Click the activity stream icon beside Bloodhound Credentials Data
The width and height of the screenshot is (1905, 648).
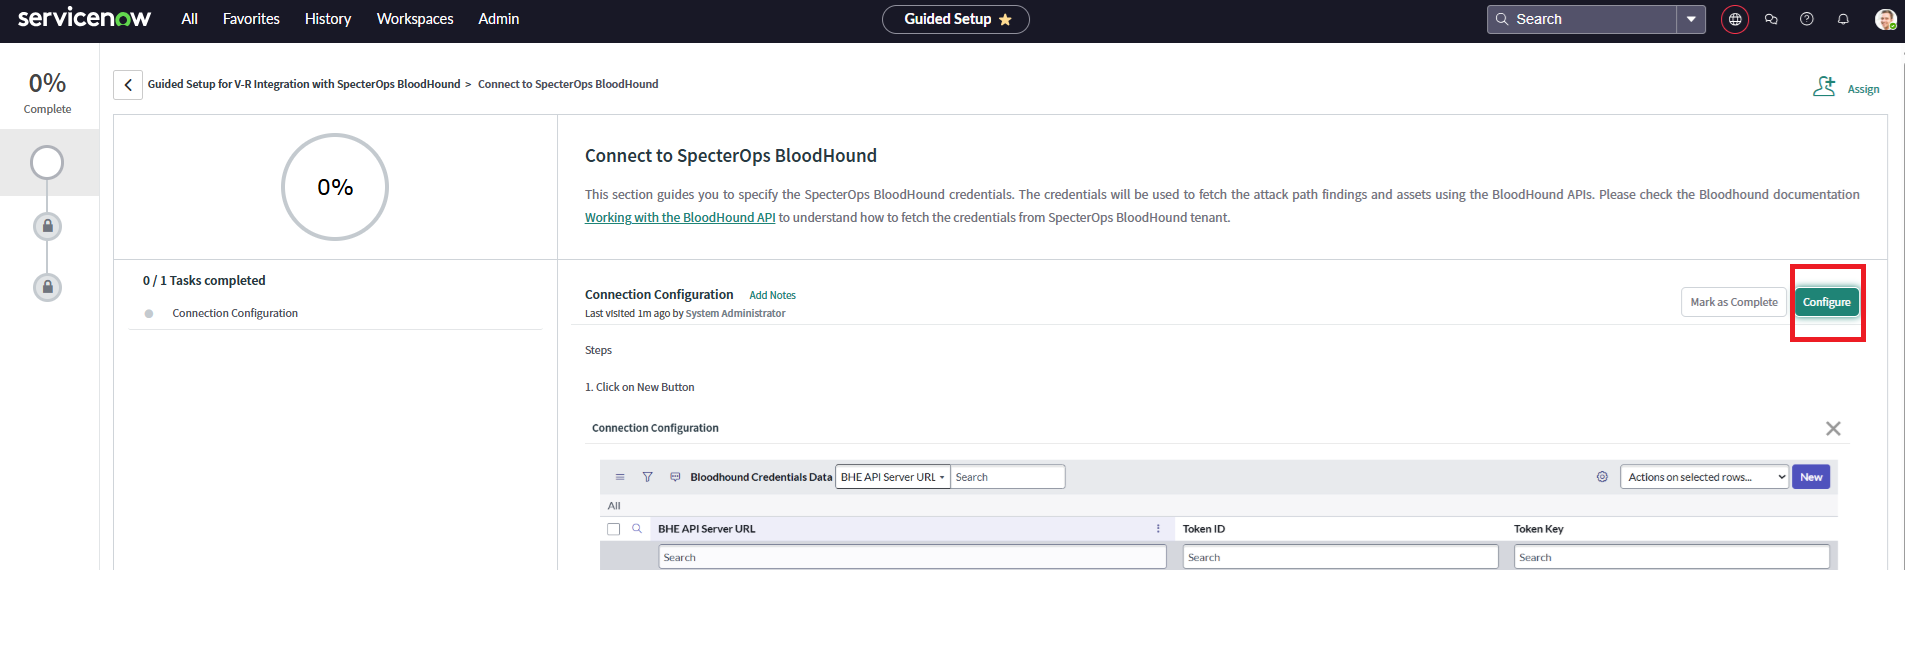(x=675, y=477)
